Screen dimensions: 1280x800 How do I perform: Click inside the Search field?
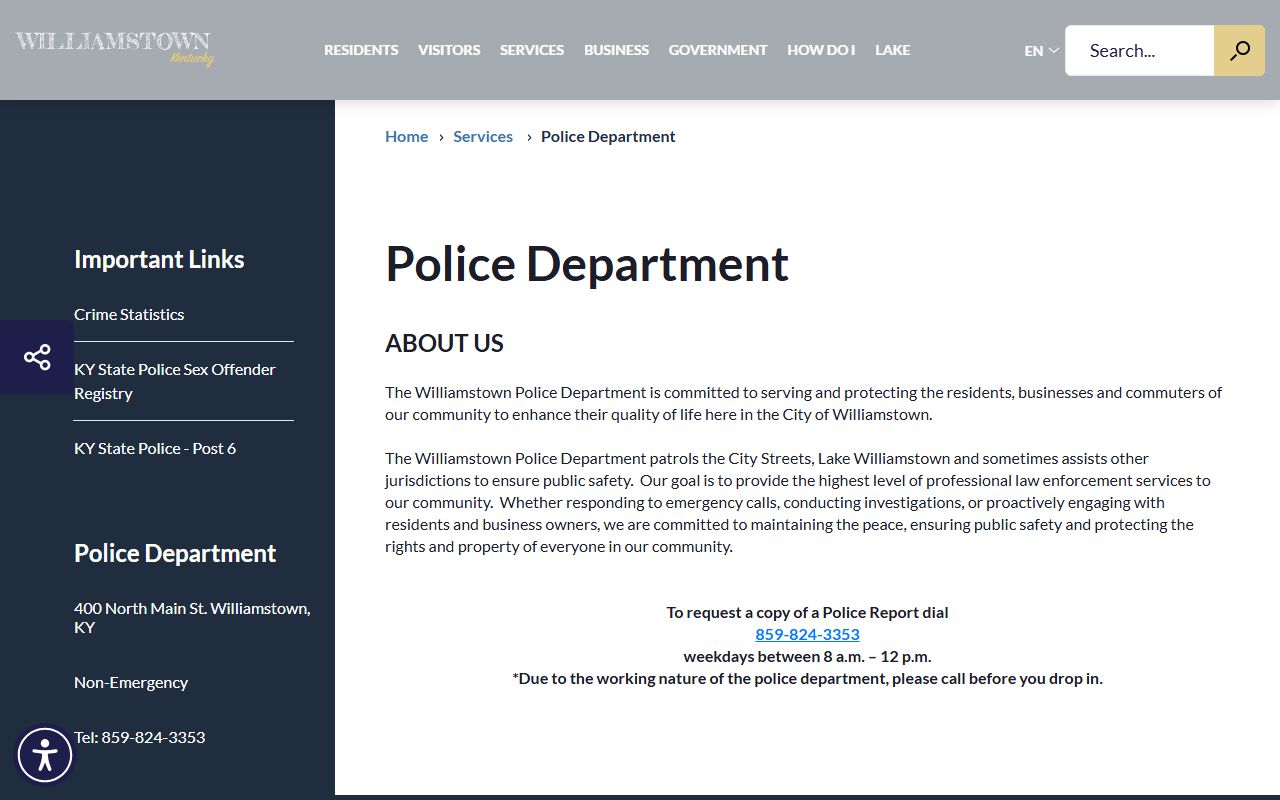pos(1139,50)
